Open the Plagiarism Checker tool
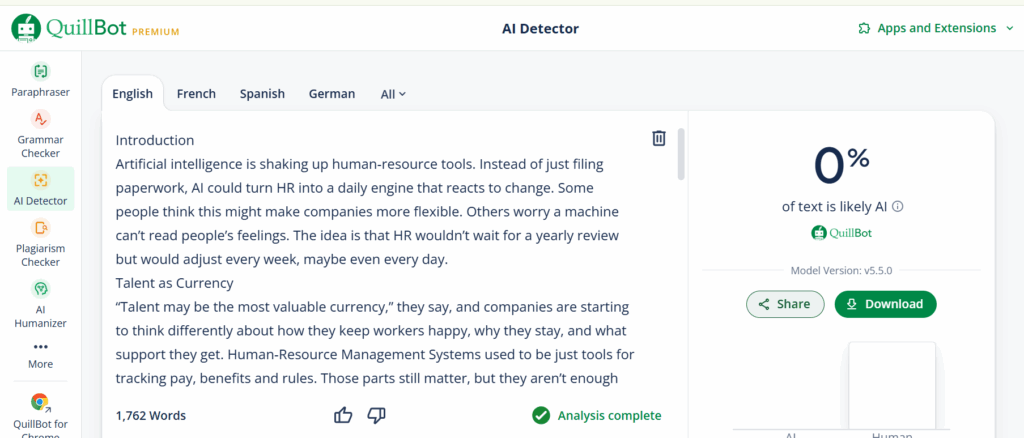Viewport: 1024px width, 438px height. 40,243
